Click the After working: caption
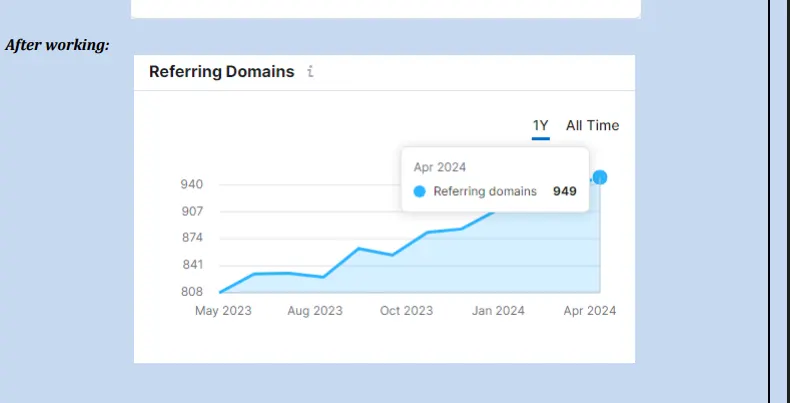The image size is (790, 403). click(x=57, y=45)
